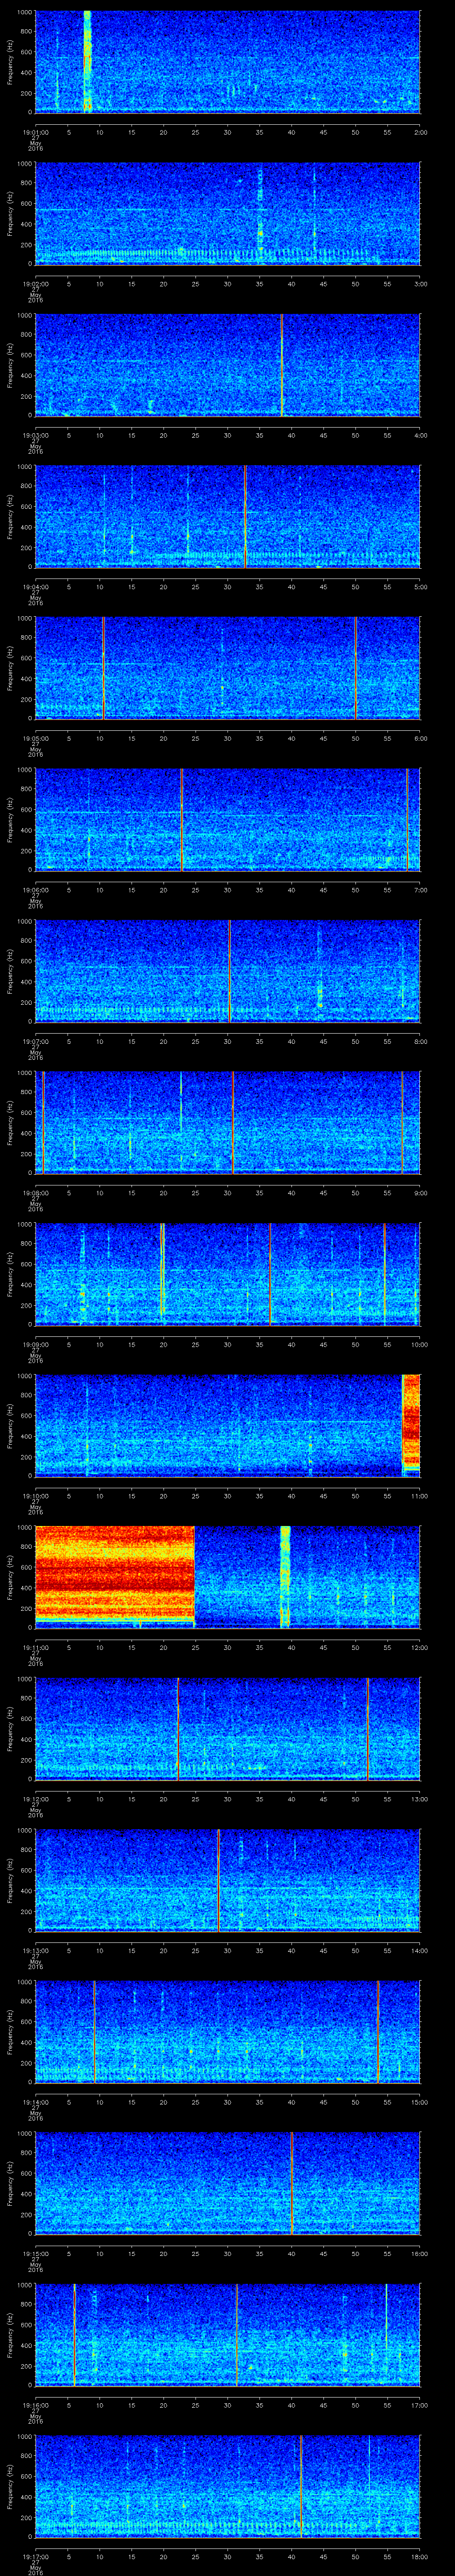Click the 4:00 end time label
455x2576 pixels.
(420, 435)
